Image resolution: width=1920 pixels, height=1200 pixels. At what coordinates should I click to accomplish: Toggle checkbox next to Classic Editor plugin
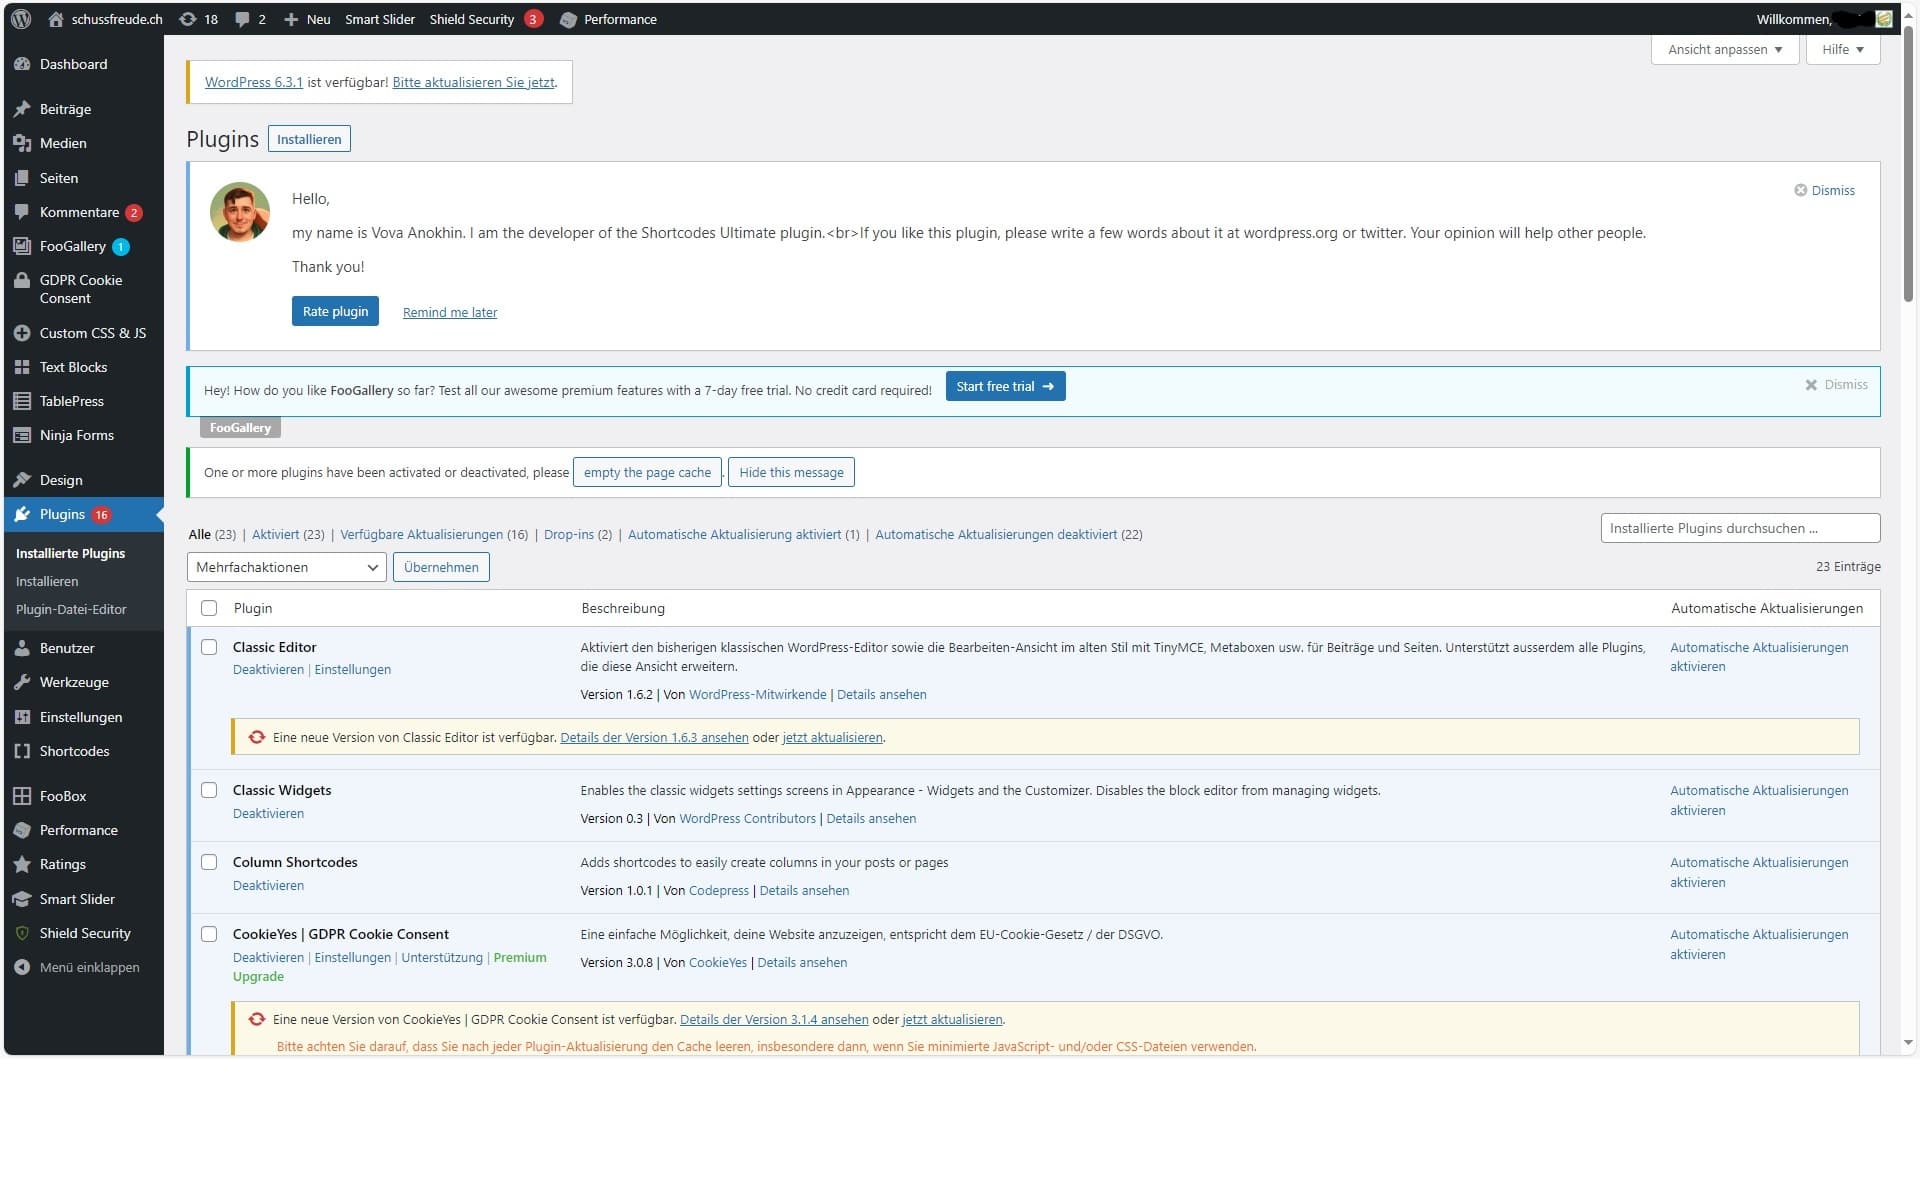(x=209, y=647)
